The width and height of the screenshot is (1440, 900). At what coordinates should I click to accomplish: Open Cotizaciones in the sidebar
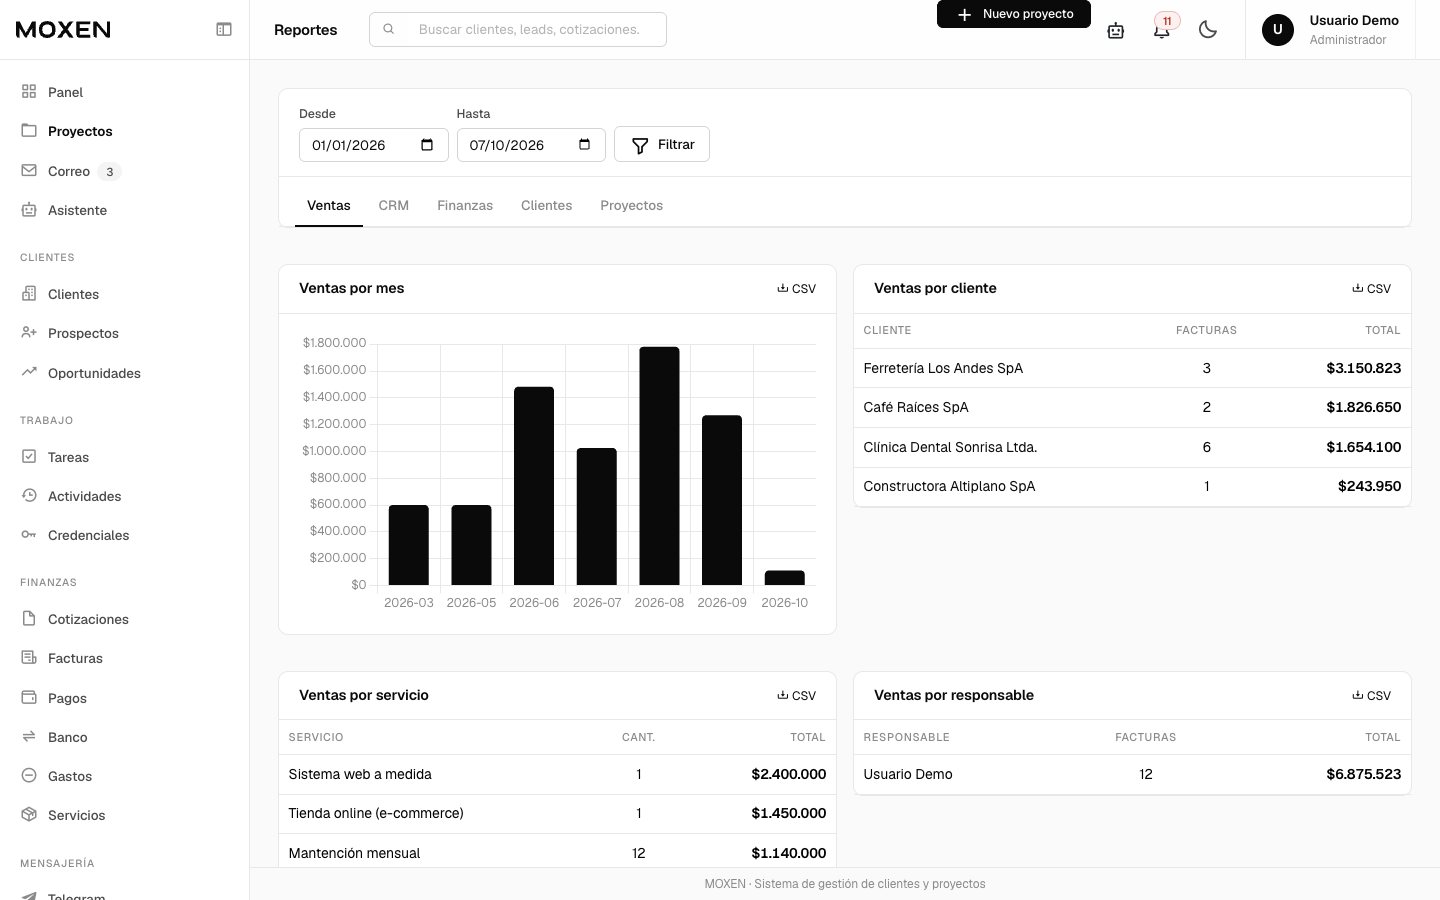[x=124, y=619]
